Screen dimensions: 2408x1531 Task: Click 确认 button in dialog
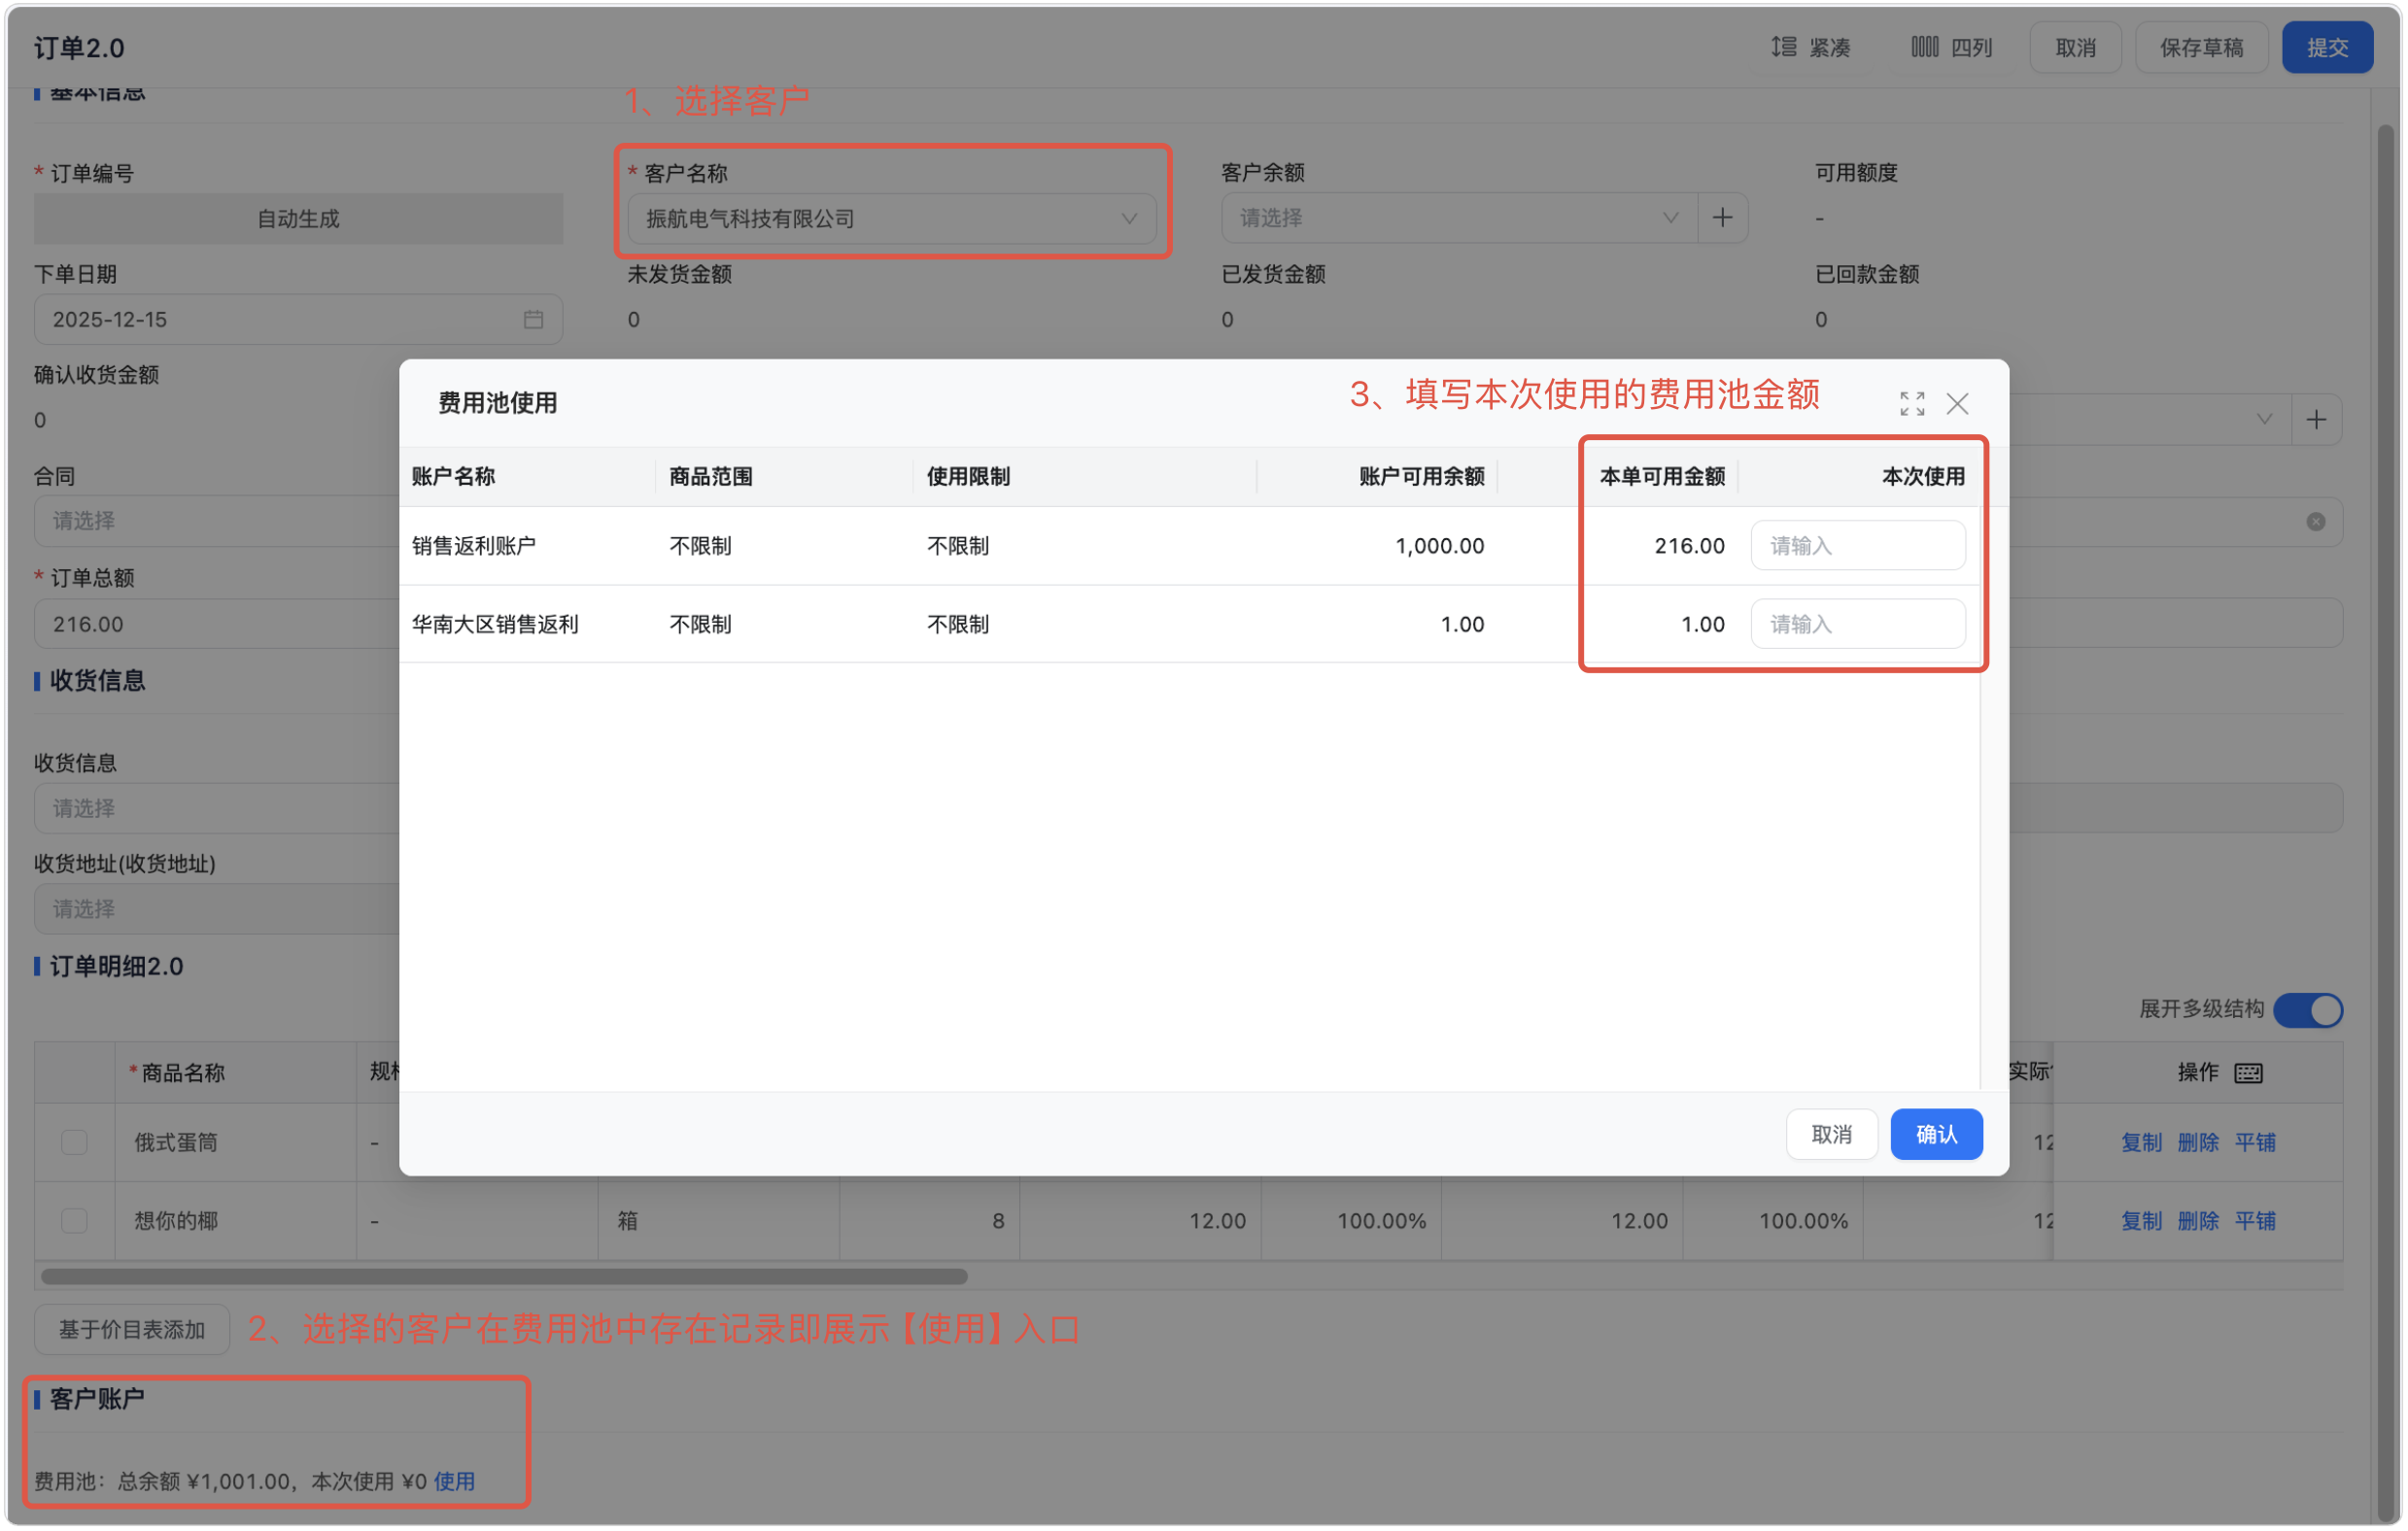pos(1936,1135)
